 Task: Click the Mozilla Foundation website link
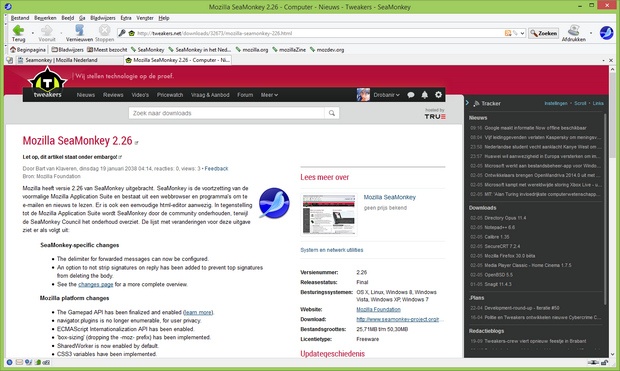(378, 309)
